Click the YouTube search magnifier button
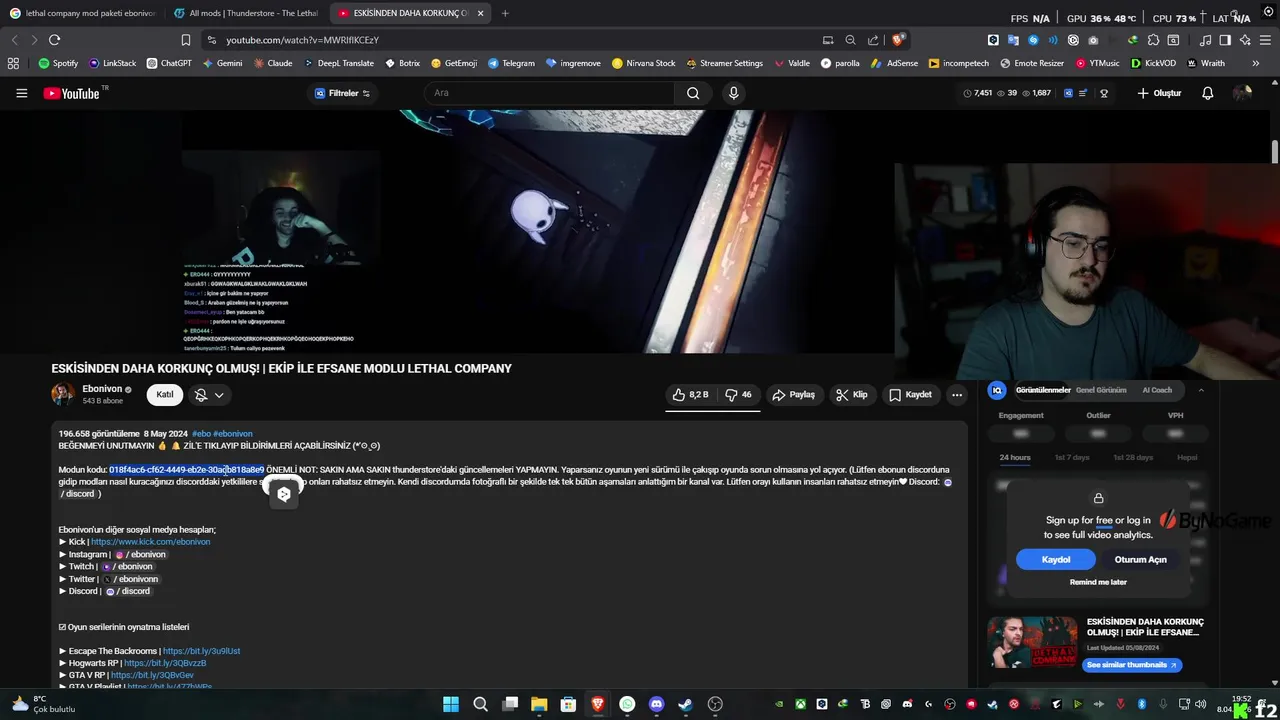Viewport: 1280px width, 720px height. click(x=693, y=93)
